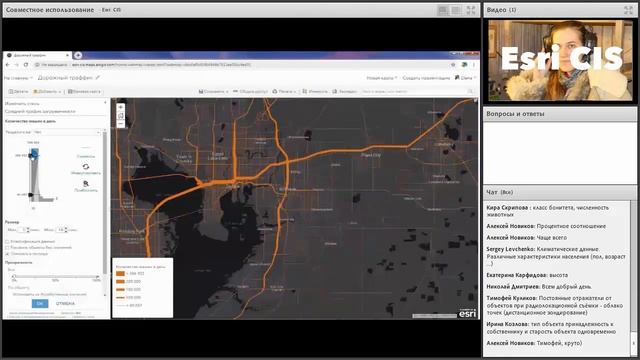Zoom in on the map
The width and height of the screenshot is (640, 360).
point(120,107)
